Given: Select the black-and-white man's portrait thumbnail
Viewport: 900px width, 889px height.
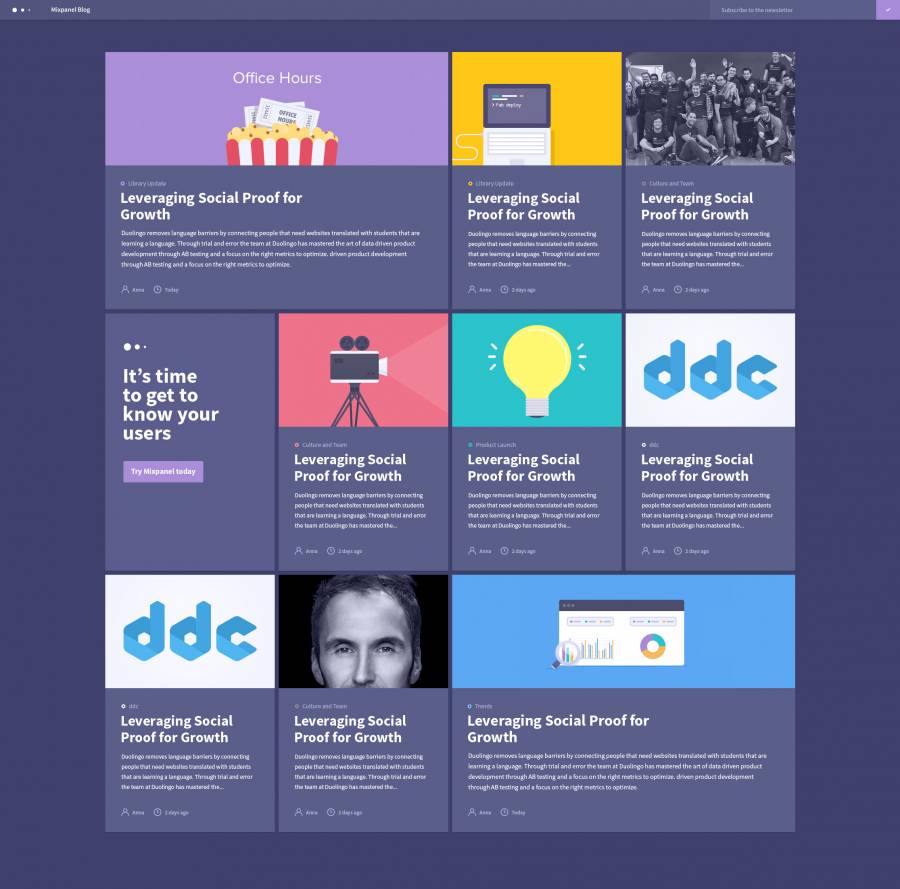Looking at the screenshot, I should (363, 631).
